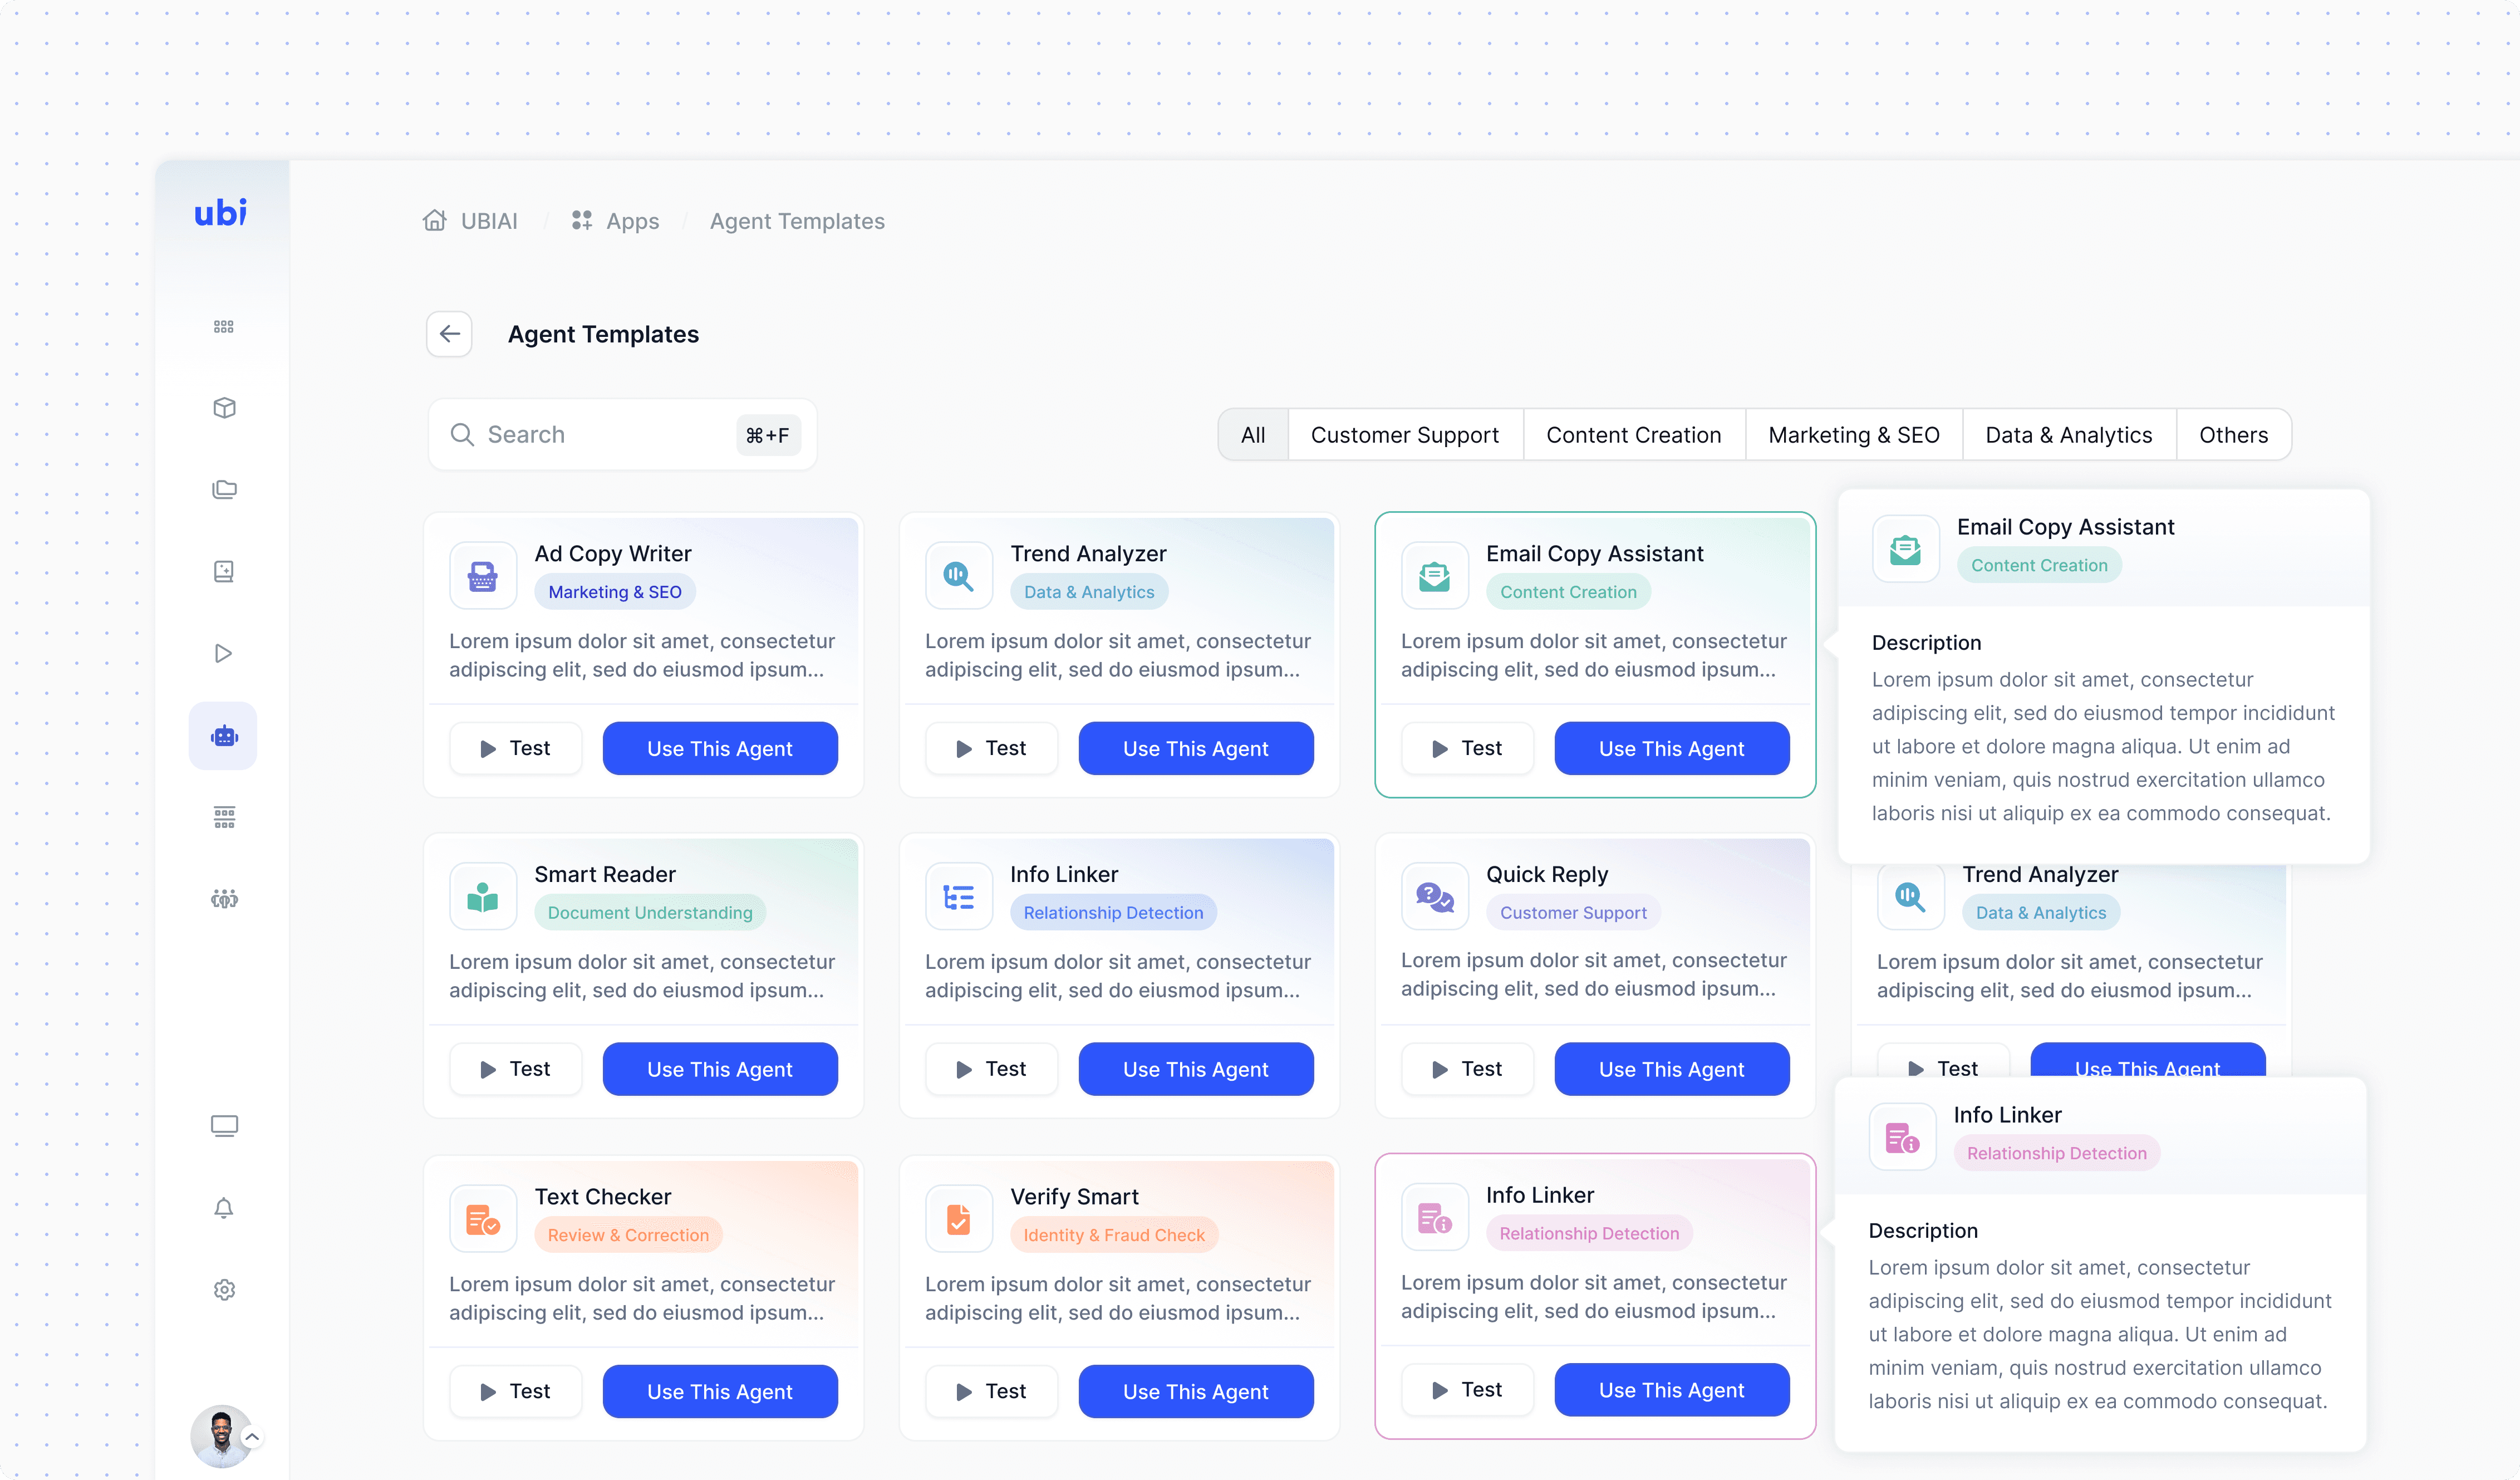
Task: Click the robot agents sidebar icon
Action: [x=223, y=737]
